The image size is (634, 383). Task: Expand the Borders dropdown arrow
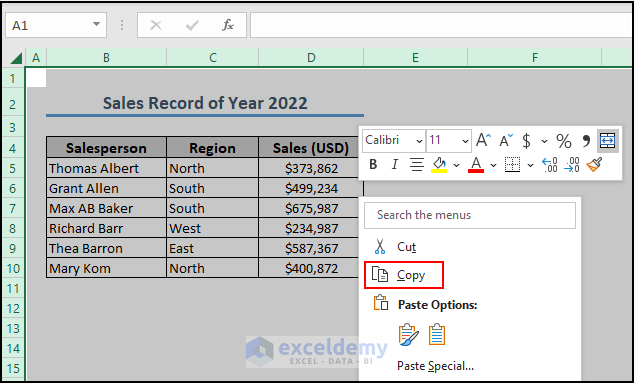[530, 165]
